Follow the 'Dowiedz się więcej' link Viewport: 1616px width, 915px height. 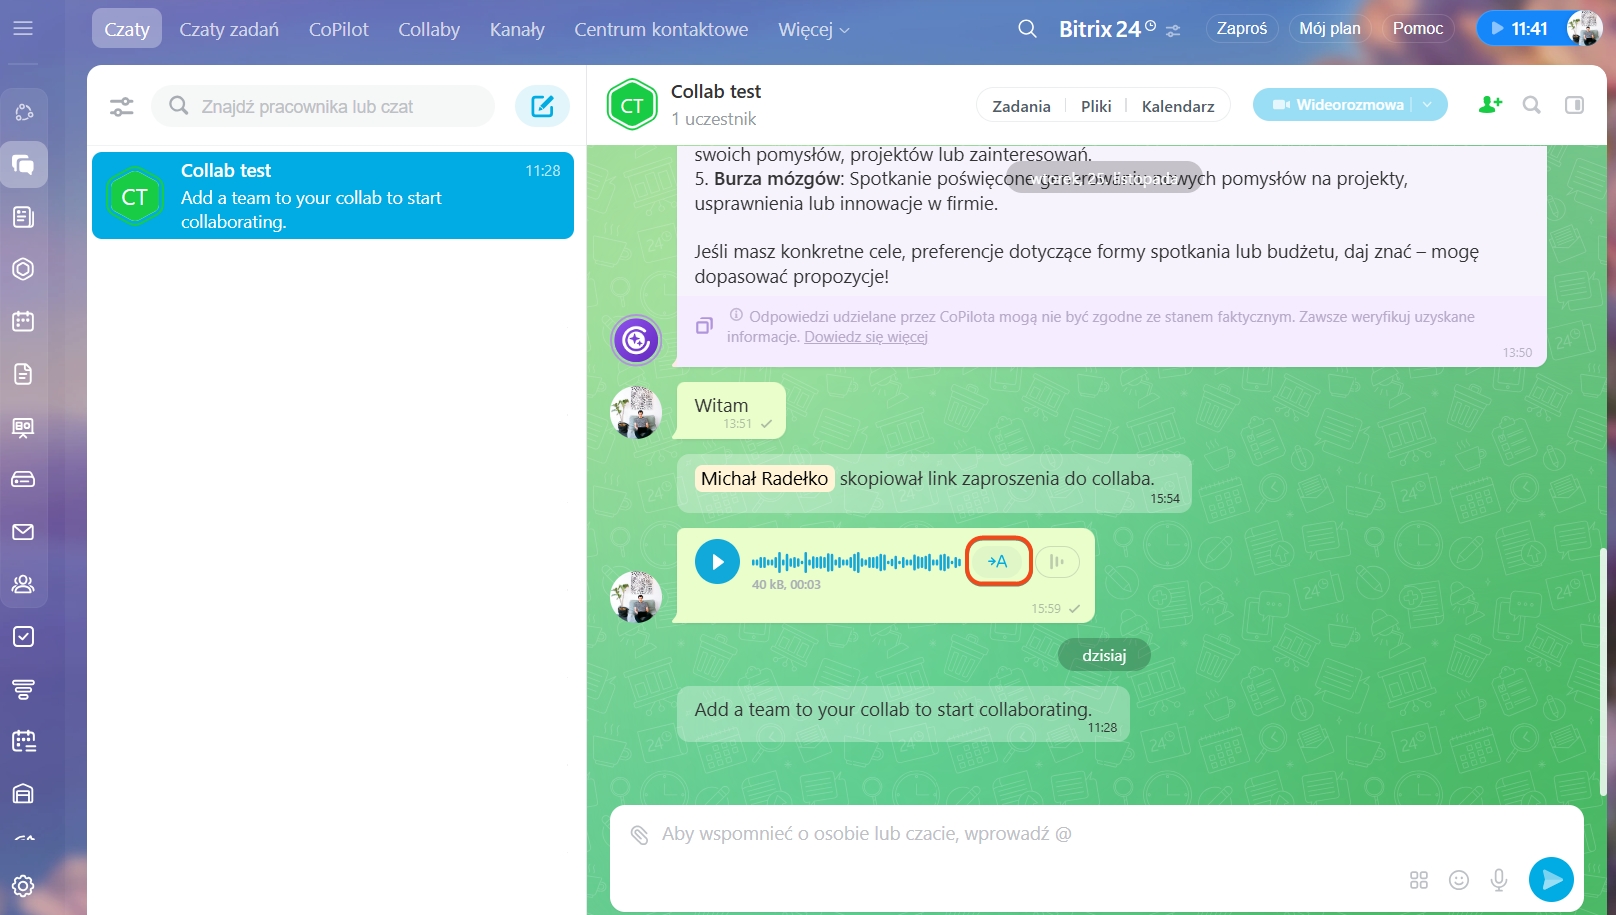click(x=866, y=337)
